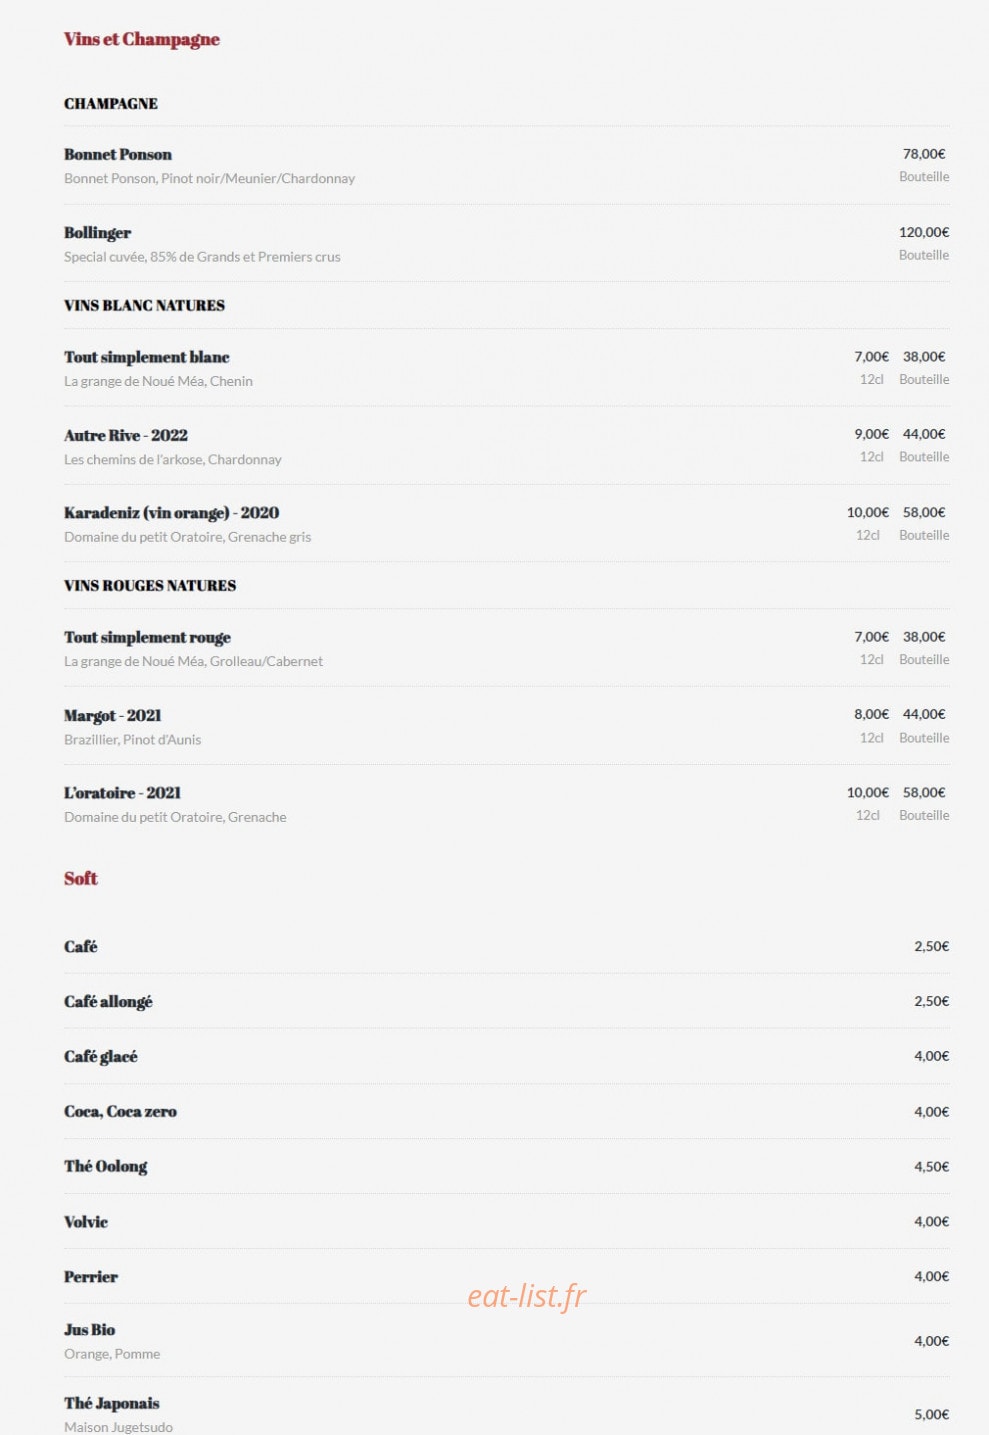The width and height of the screenshot is (989, 1435).
Task: Click Café allongé menu item
Action: click(x=108, y=1001)
